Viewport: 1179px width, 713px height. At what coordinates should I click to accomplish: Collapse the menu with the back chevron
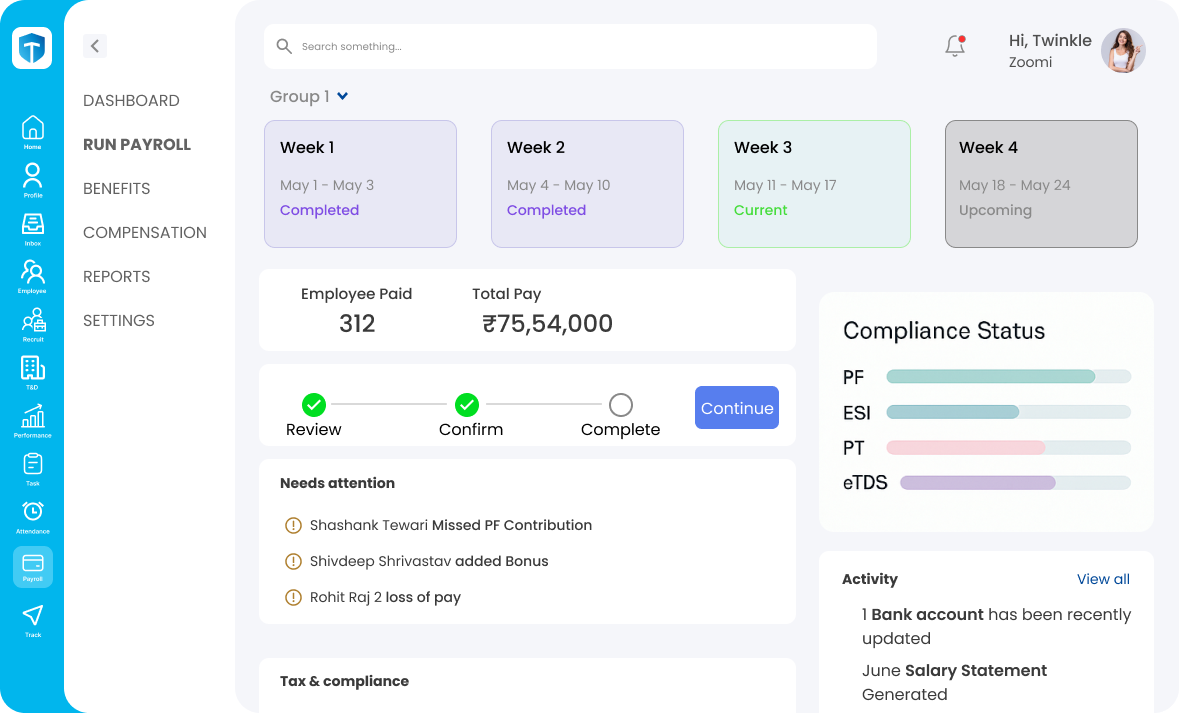pos(95,46)
